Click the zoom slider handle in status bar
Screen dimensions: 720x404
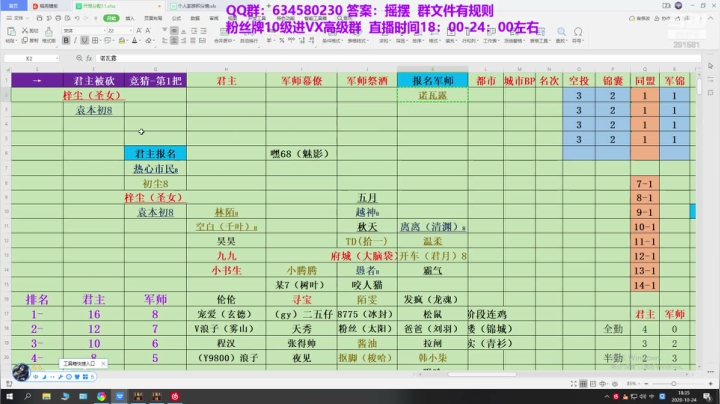[674, 383]
